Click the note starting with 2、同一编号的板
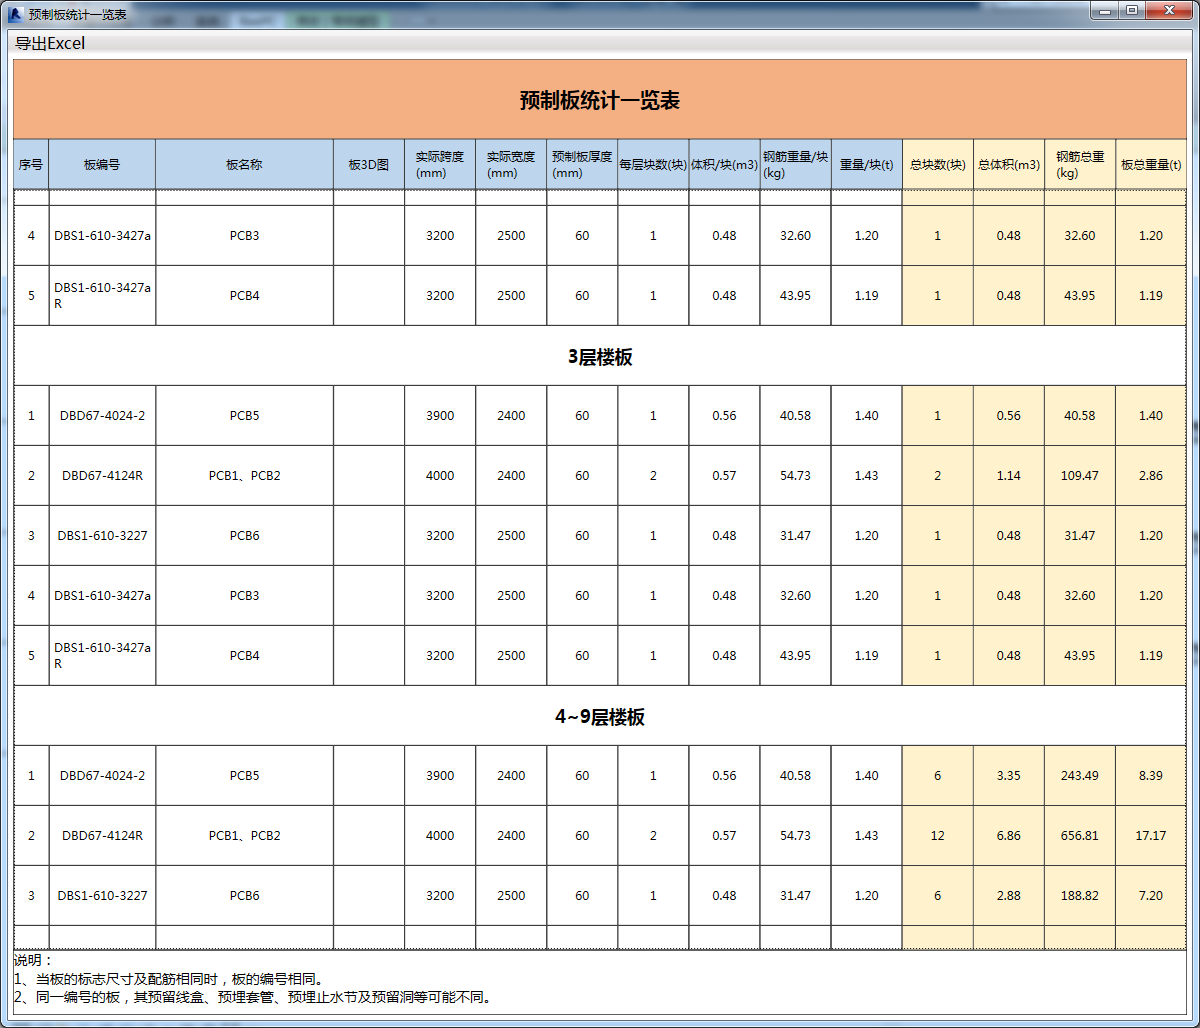1200x1028 pixels. pyautogui.click(x=254, y=997)
